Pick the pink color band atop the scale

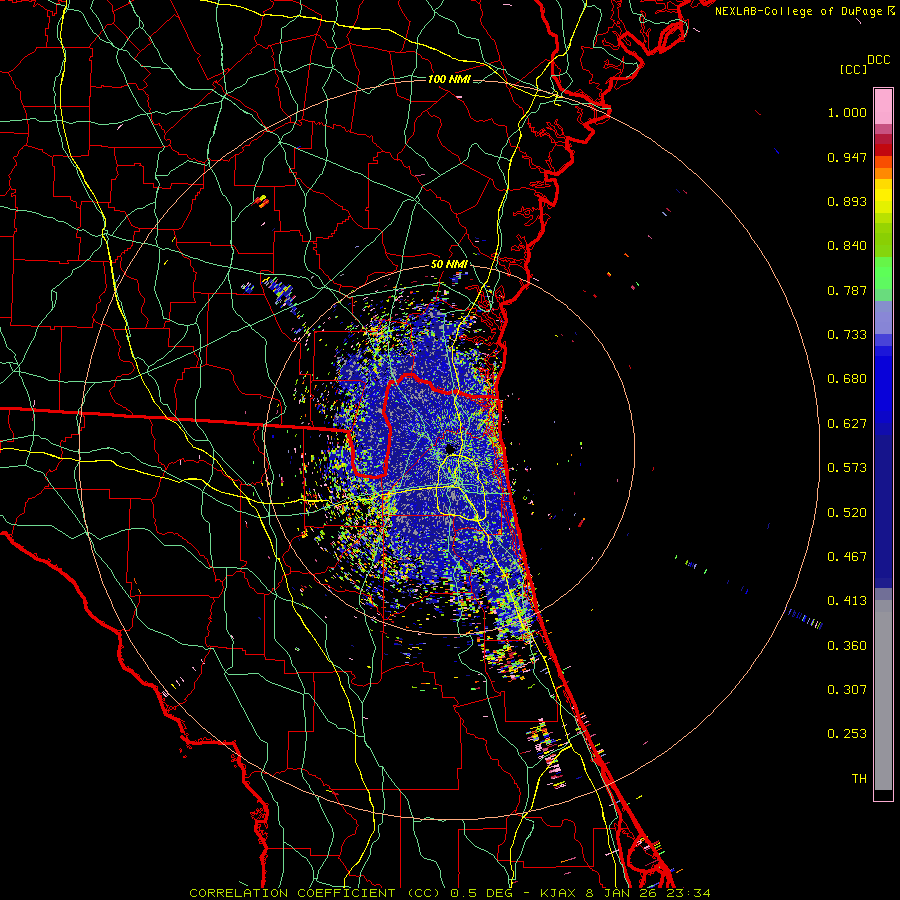[x=883, y=106]
